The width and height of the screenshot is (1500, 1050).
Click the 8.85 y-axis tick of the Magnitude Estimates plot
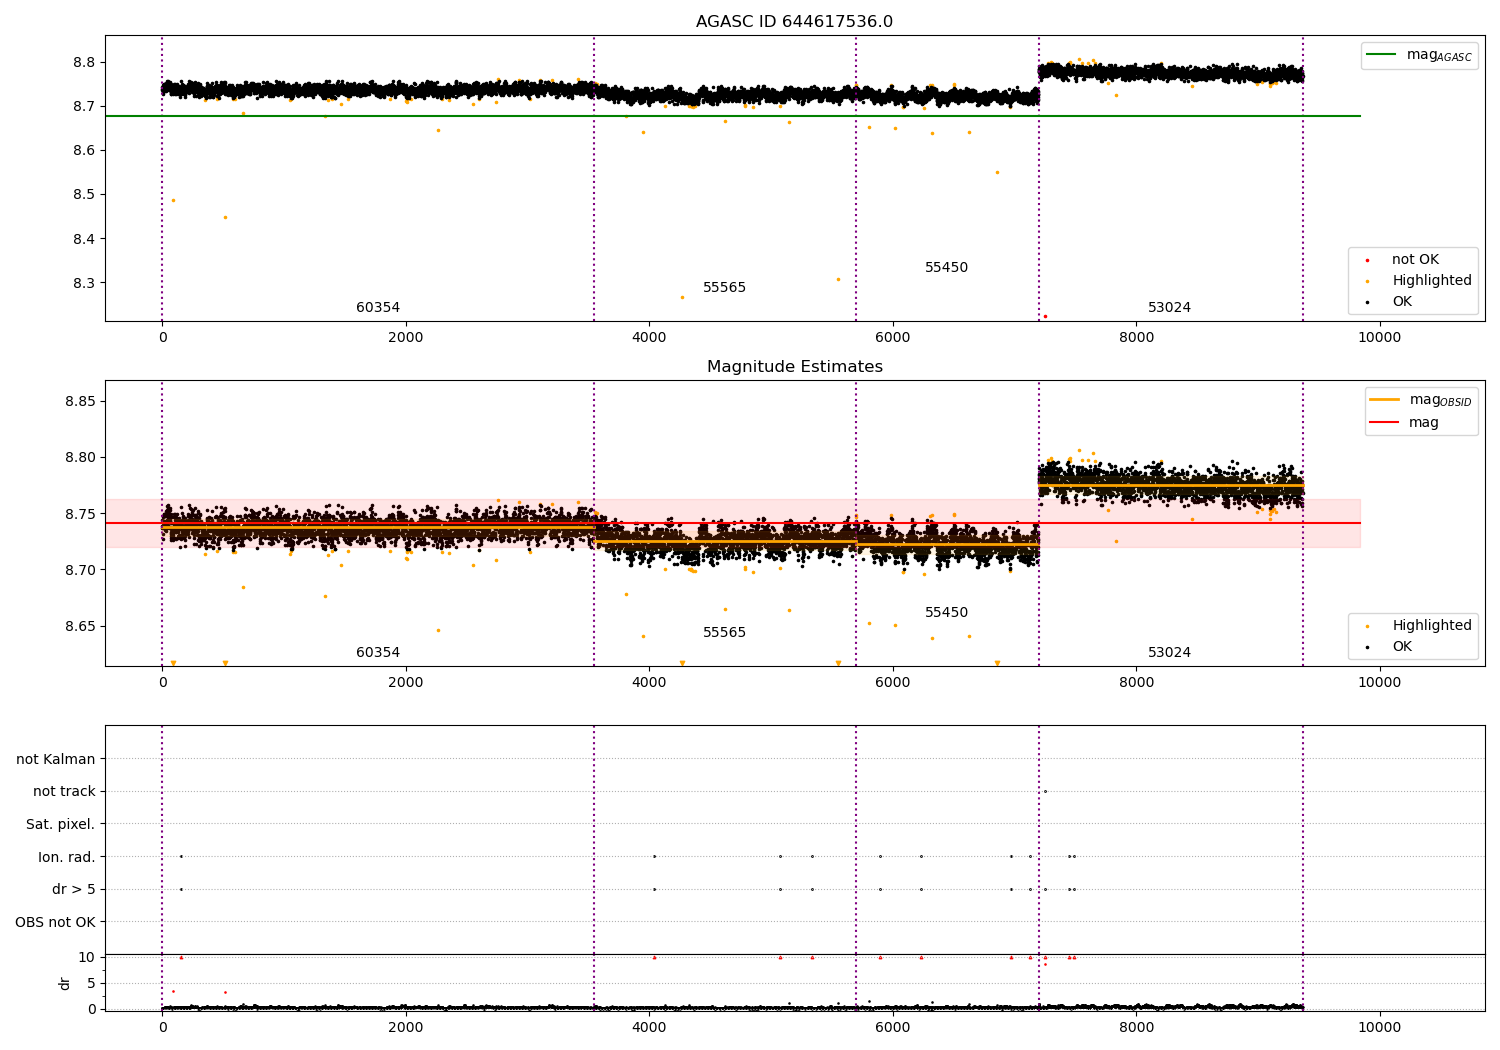[x=79, y=401]
